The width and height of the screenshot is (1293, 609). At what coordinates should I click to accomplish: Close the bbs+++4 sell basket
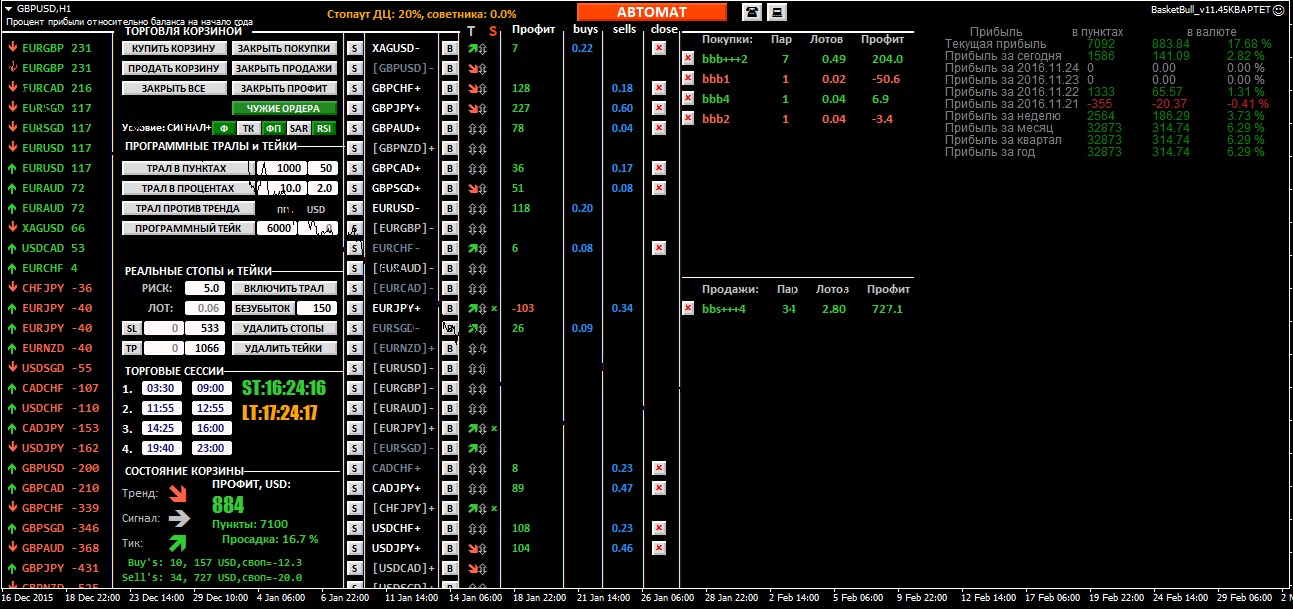pos(688,308)
